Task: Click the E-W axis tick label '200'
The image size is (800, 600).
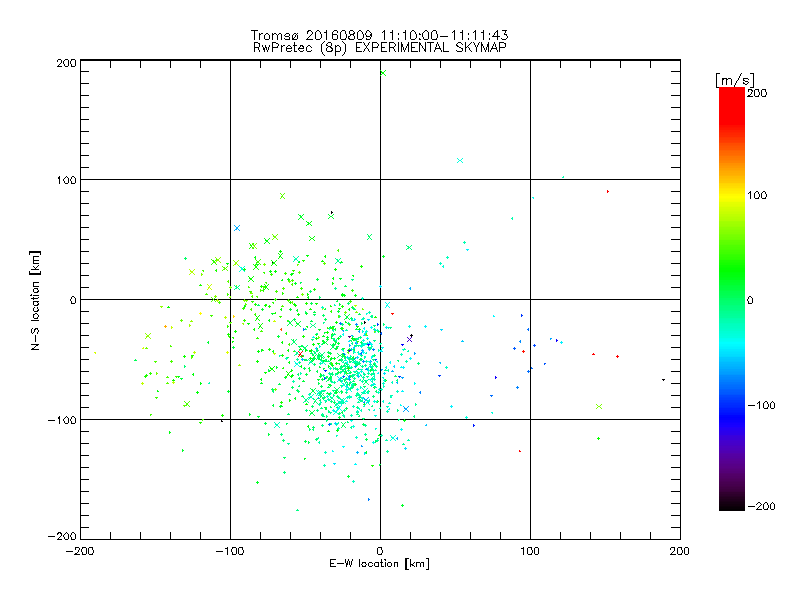Action: pyautogui.click(x=680, y=551)
